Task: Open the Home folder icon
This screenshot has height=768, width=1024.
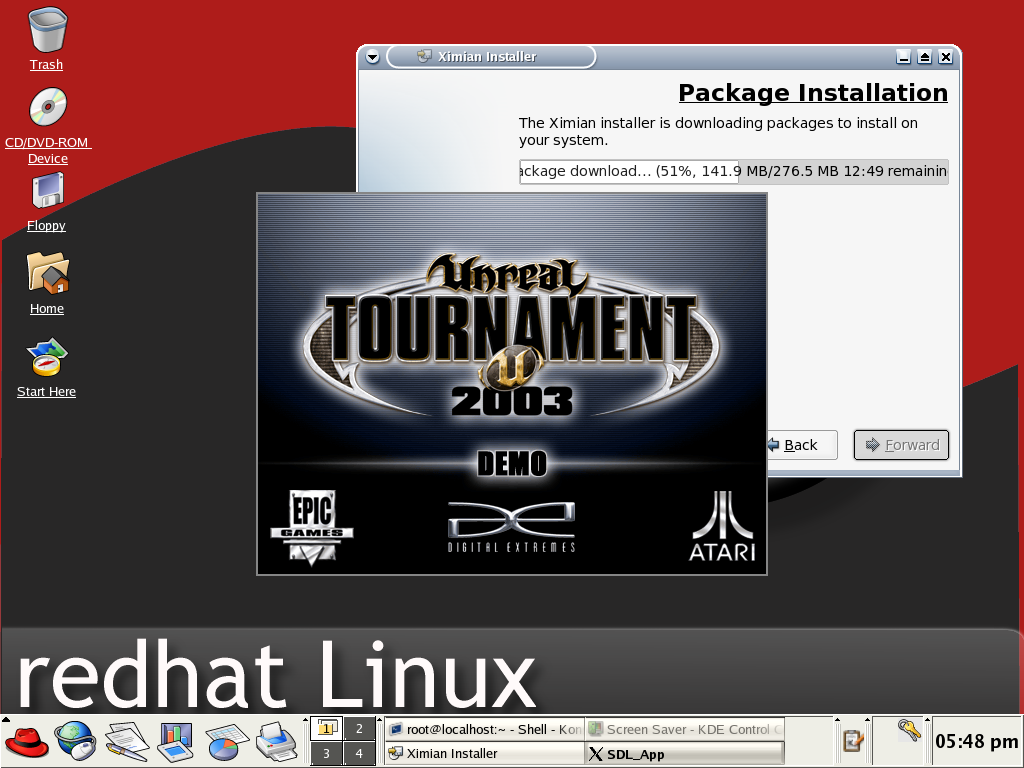Action: point(48,273)
